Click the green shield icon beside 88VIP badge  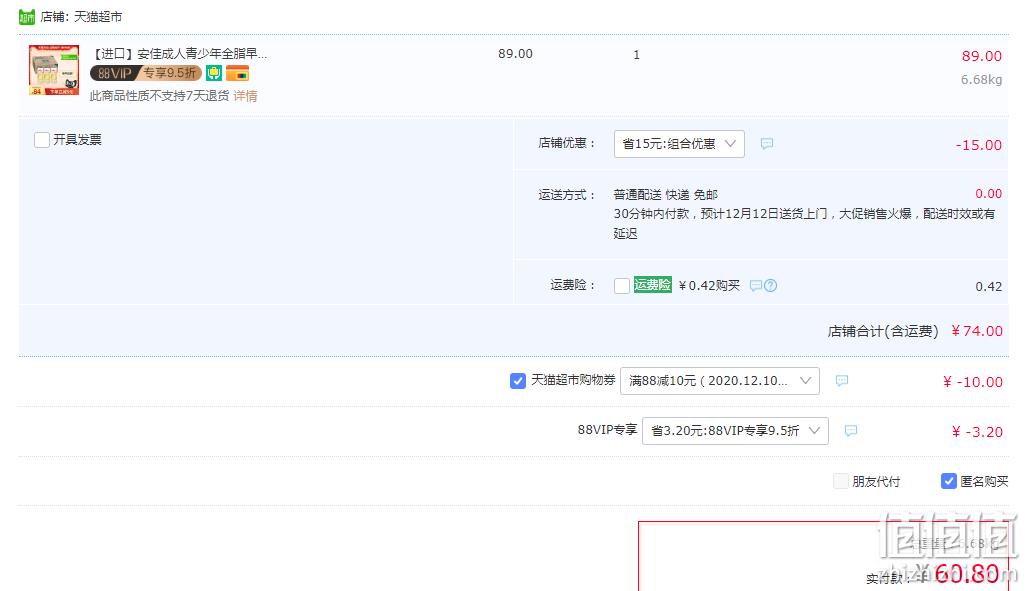tap(214, 73)
